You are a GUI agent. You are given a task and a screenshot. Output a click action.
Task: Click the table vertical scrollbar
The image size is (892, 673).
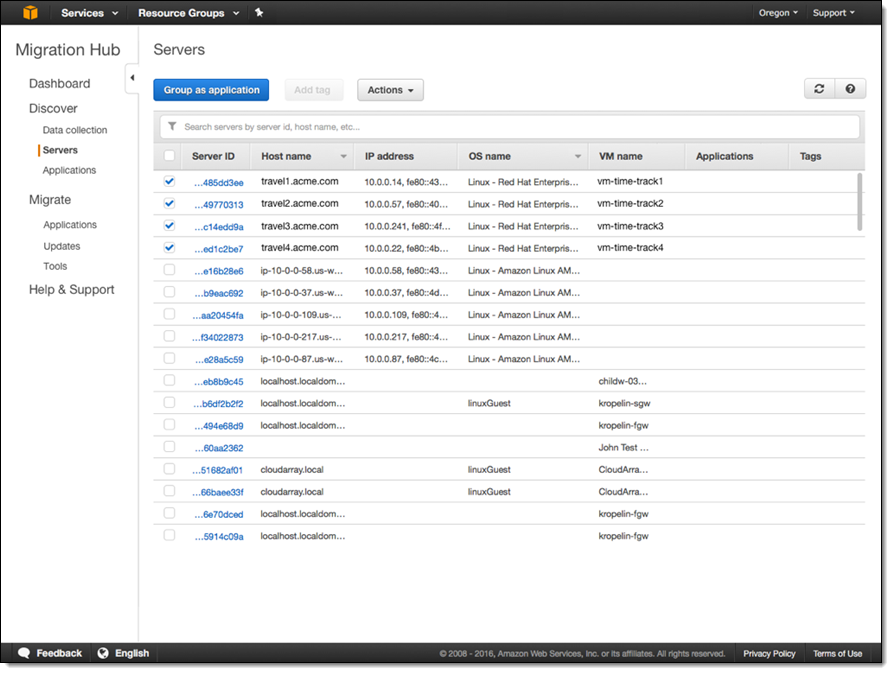(x=860, y=201)
